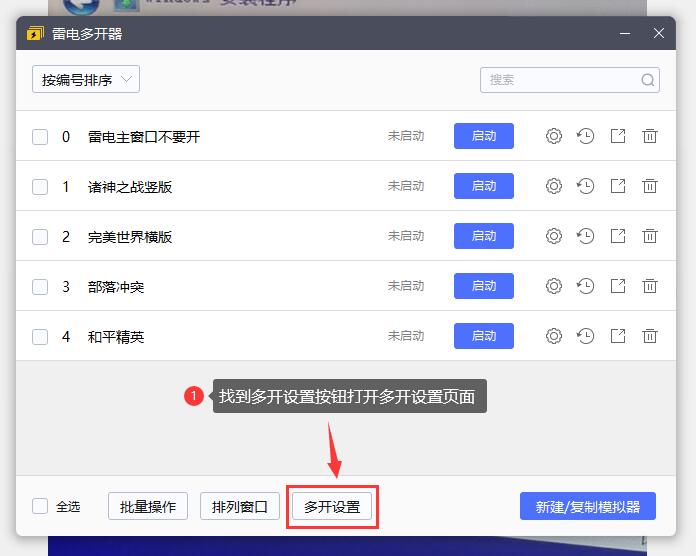Tick checkbox for emulator 4 和平精英

pyautogui.click(x=40, y=337)
